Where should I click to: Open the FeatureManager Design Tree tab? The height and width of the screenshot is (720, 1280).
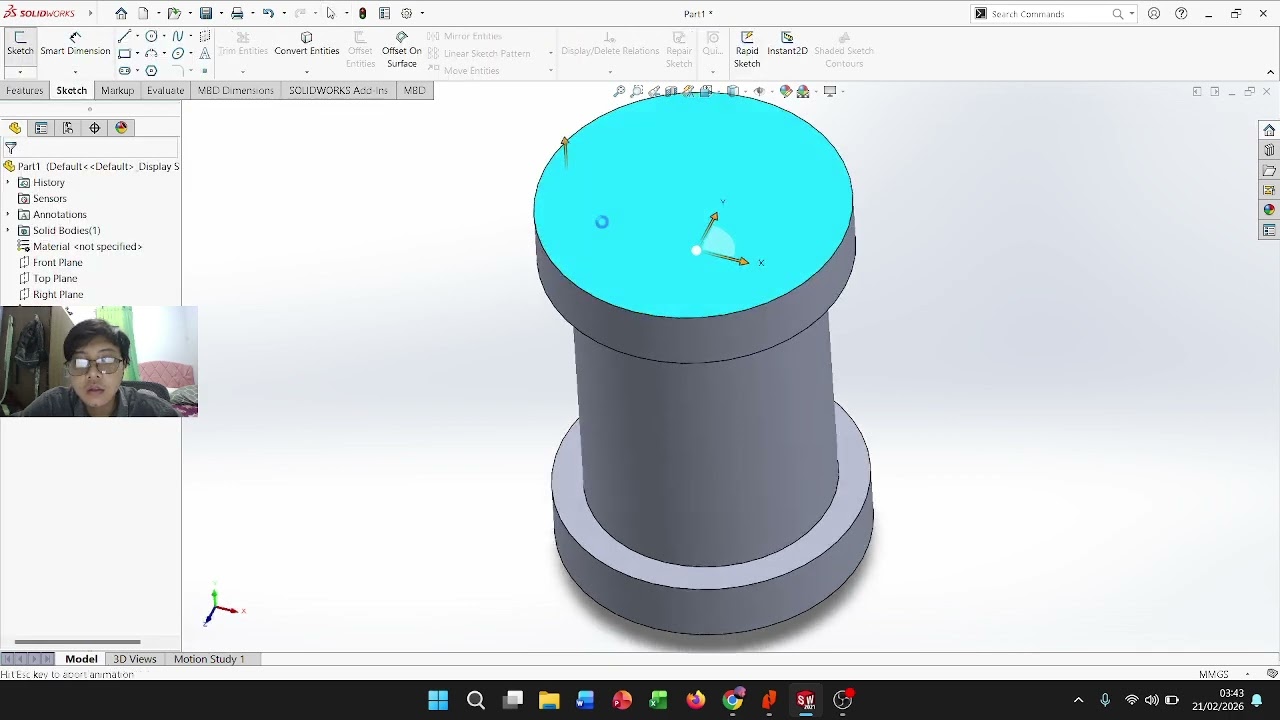coord(14,128)
